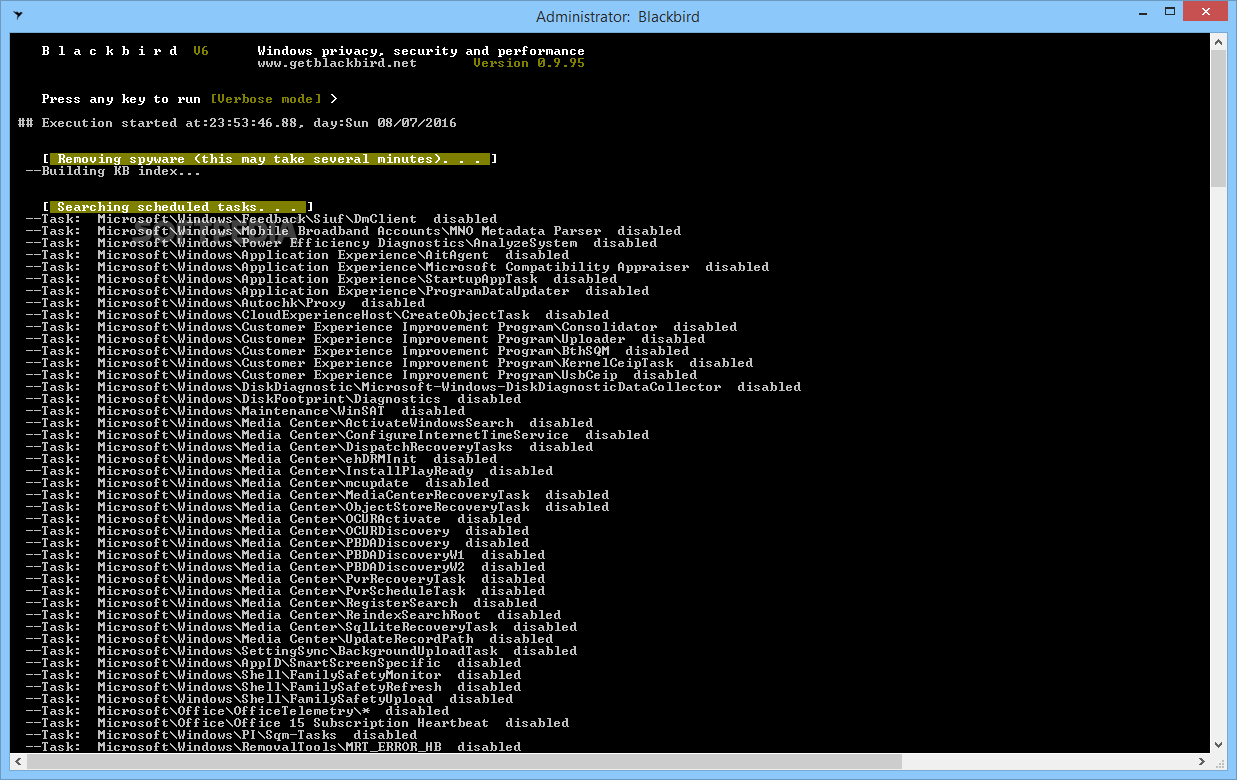
Task: Click the FamilySafetyMonitor task line
Action: [x=273, y=675]
